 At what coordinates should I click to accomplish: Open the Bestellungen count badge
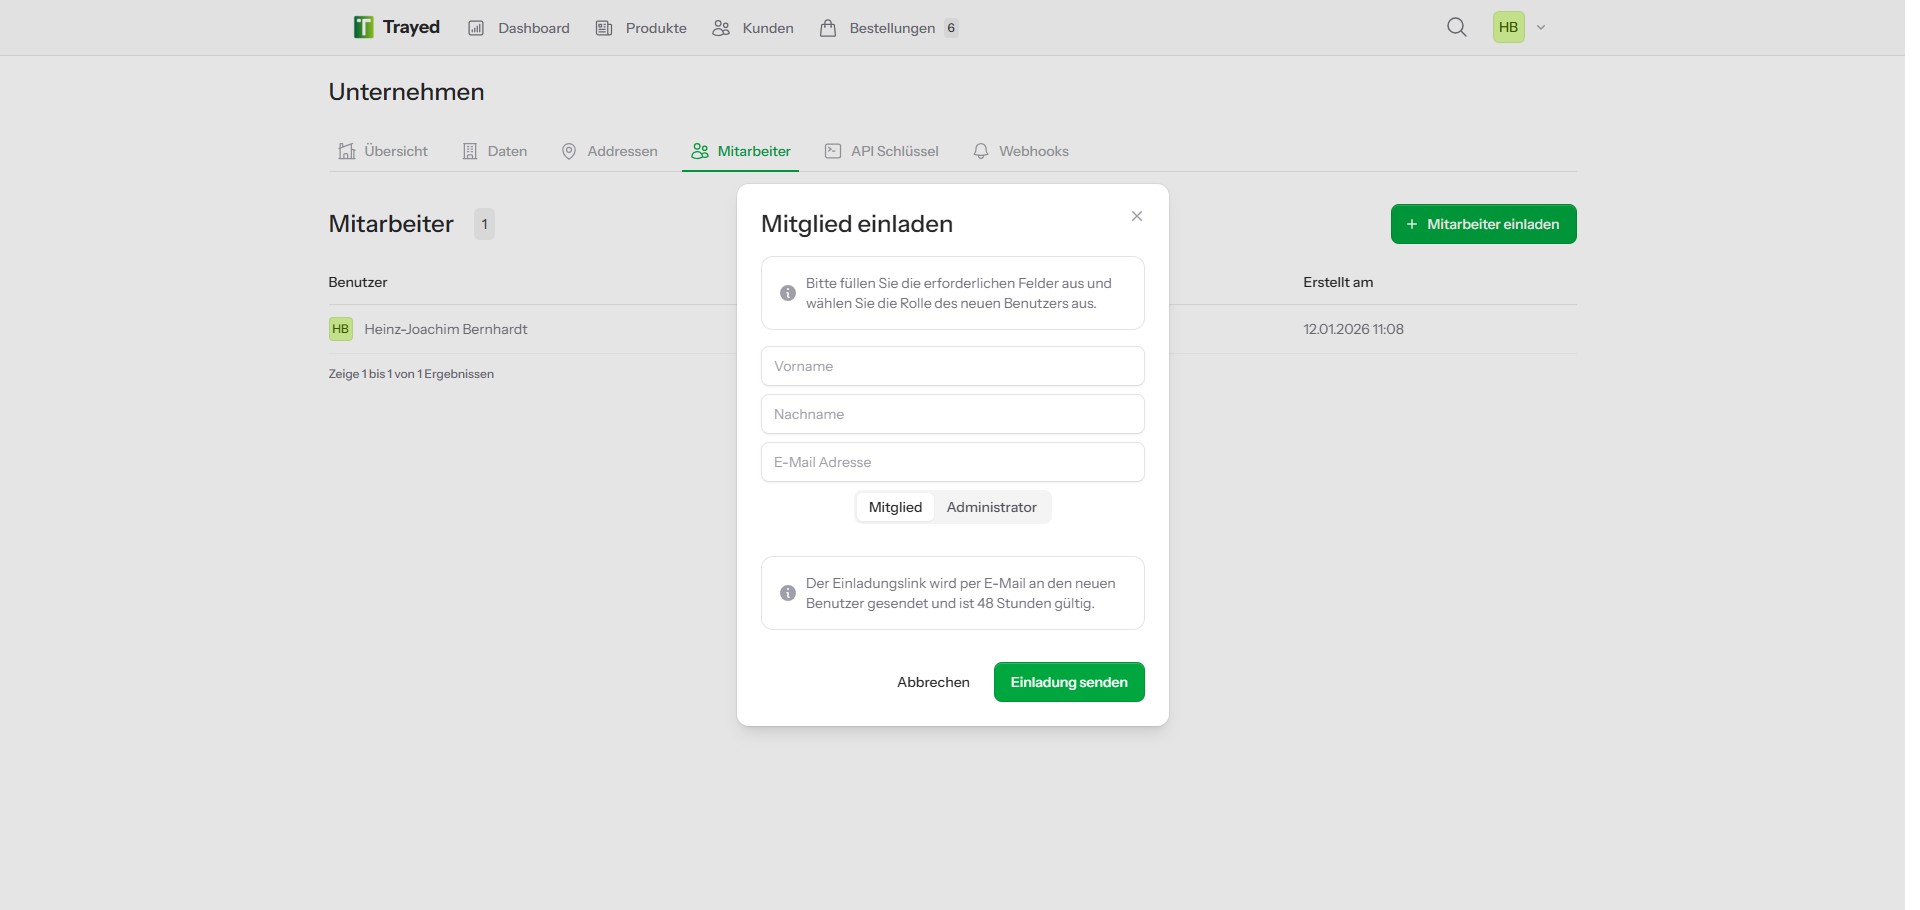(x=951, y=28)
